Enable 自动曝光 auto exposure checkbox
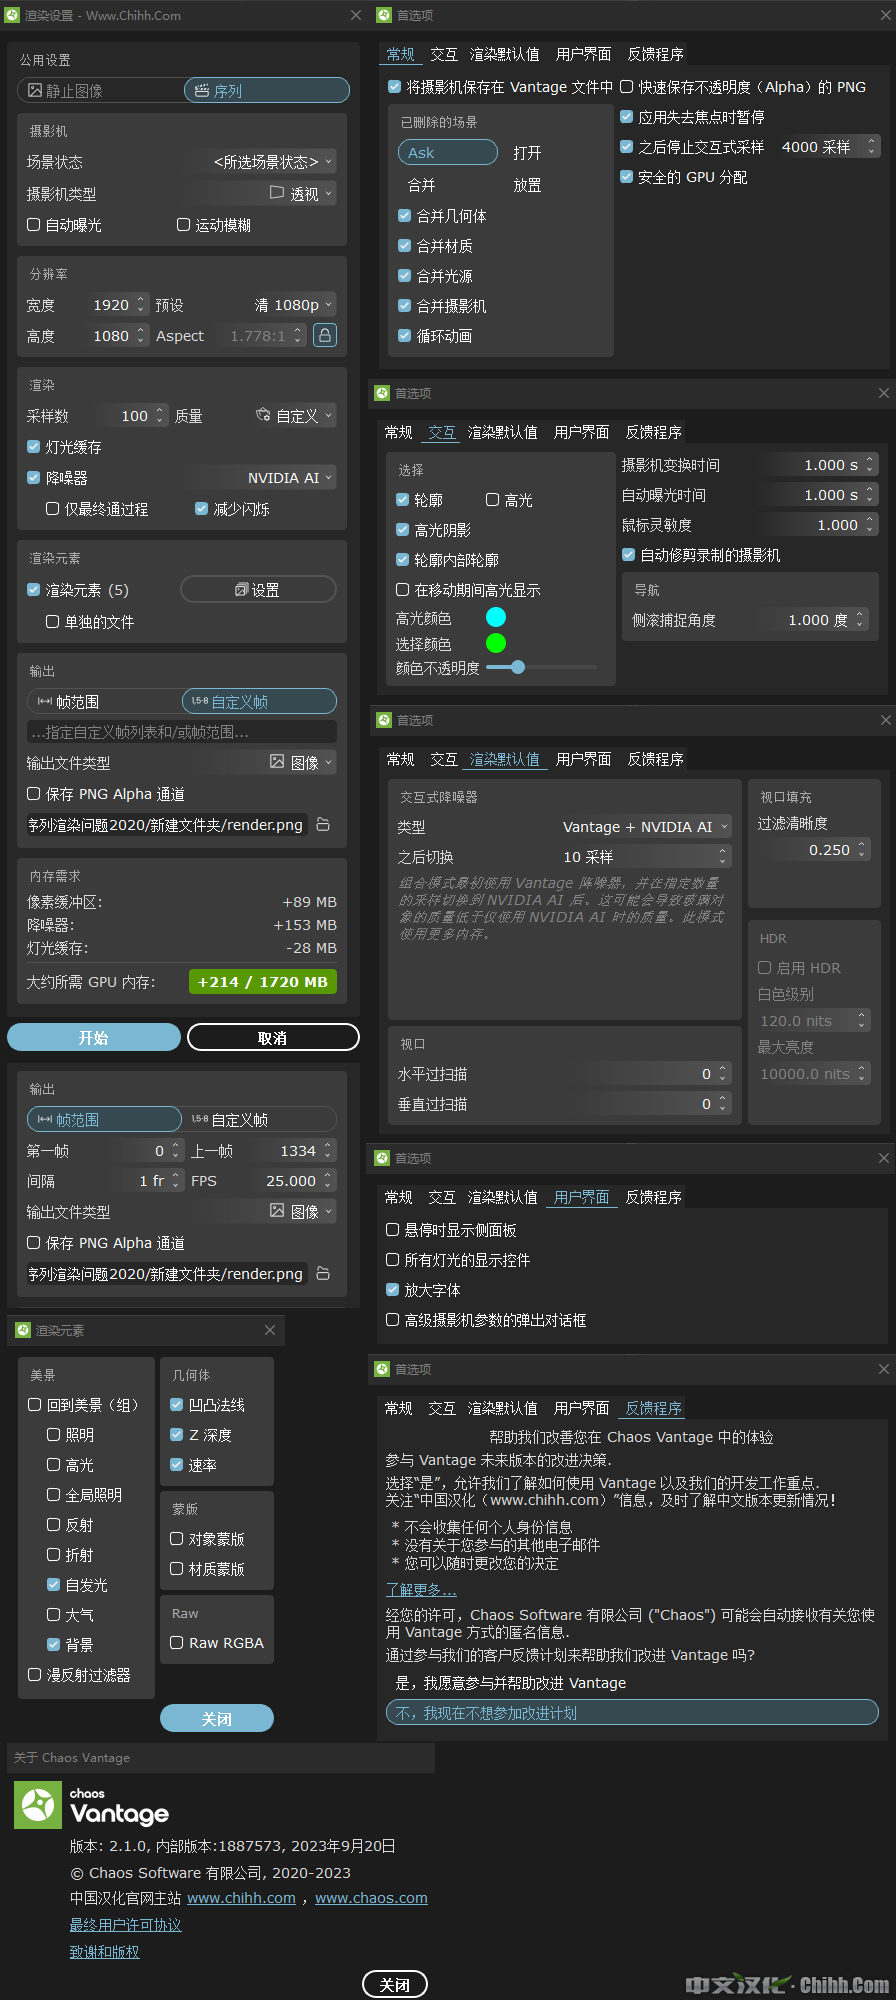Screen dimensions: 896x2000 (34, 225)
